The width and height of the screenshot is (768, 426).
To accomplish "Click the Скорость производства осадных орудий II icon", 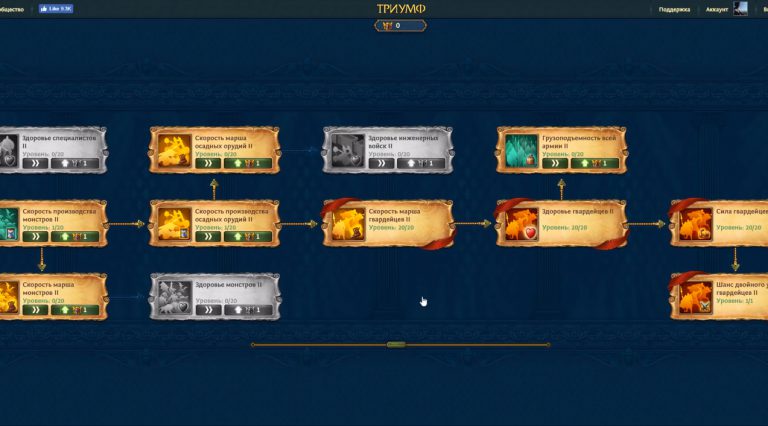I will point(174,224).
